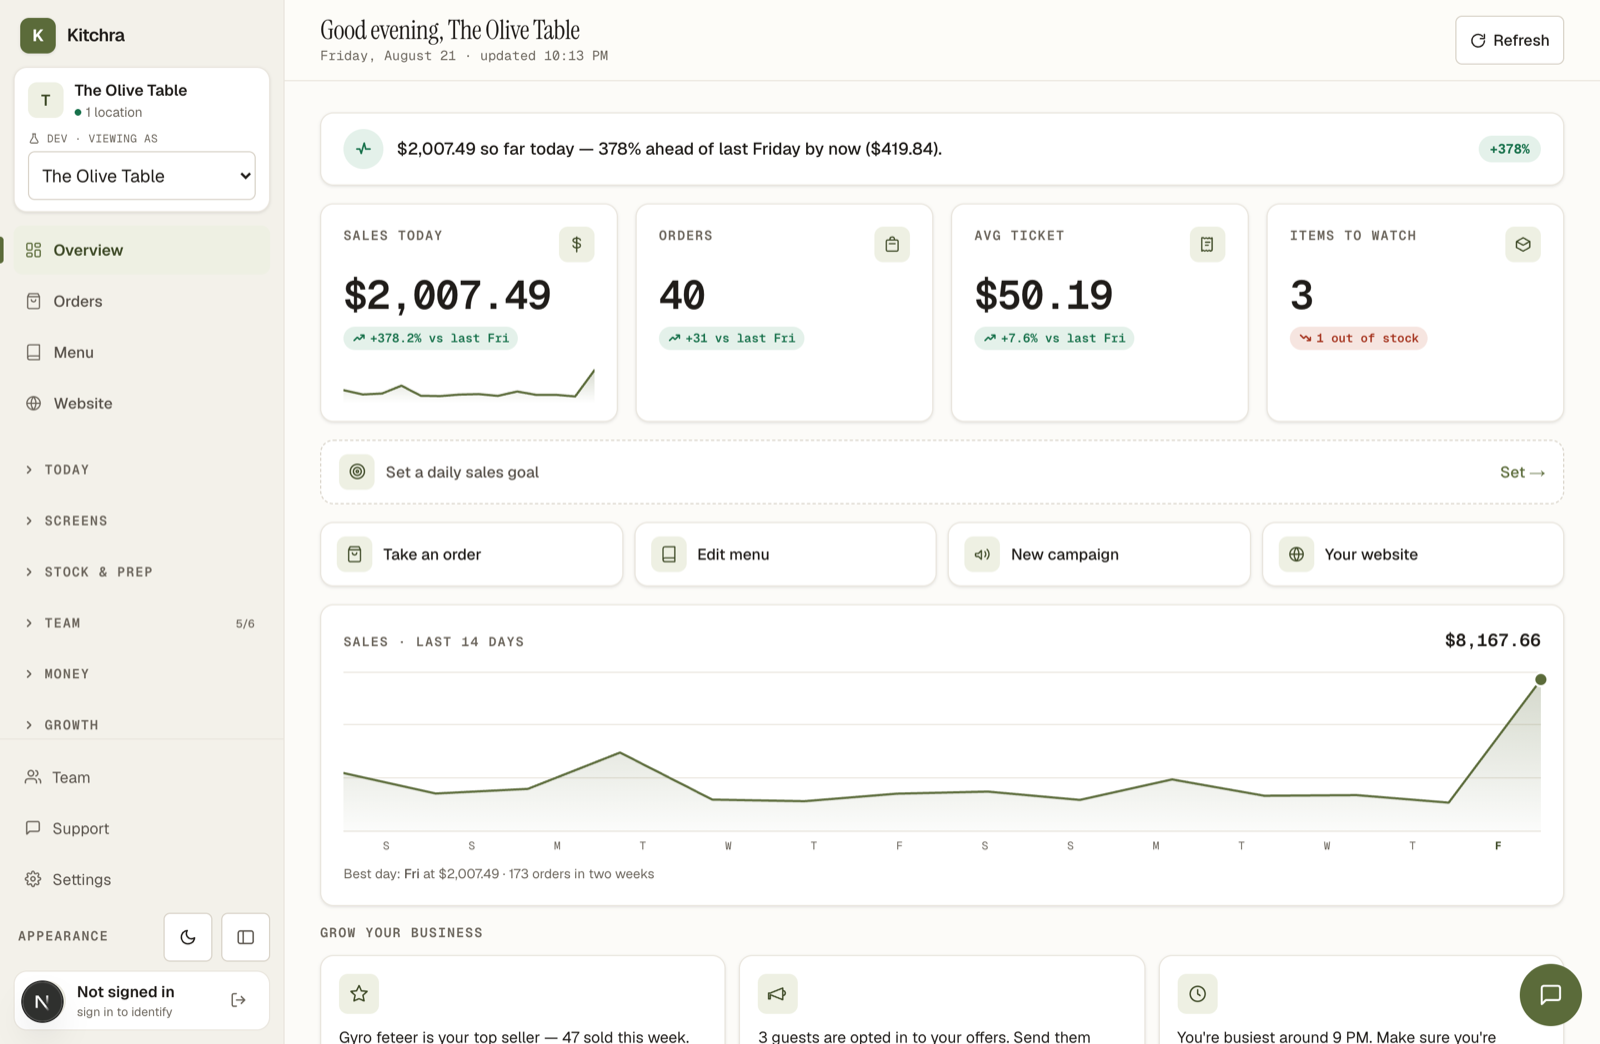1600x1044 pixels.
Task: Click the 'N' user avatar
Action: click(43, 1000)
